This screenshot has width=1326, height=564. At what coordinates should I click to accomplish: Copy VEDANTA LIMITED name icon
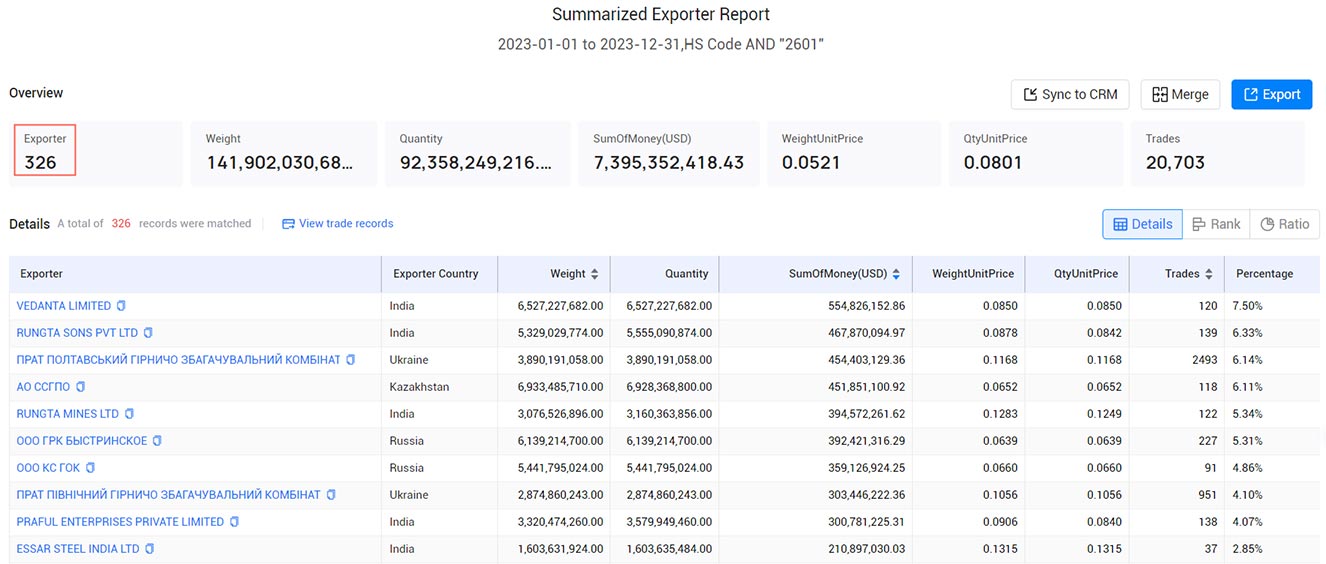click(x=121, y=306)
